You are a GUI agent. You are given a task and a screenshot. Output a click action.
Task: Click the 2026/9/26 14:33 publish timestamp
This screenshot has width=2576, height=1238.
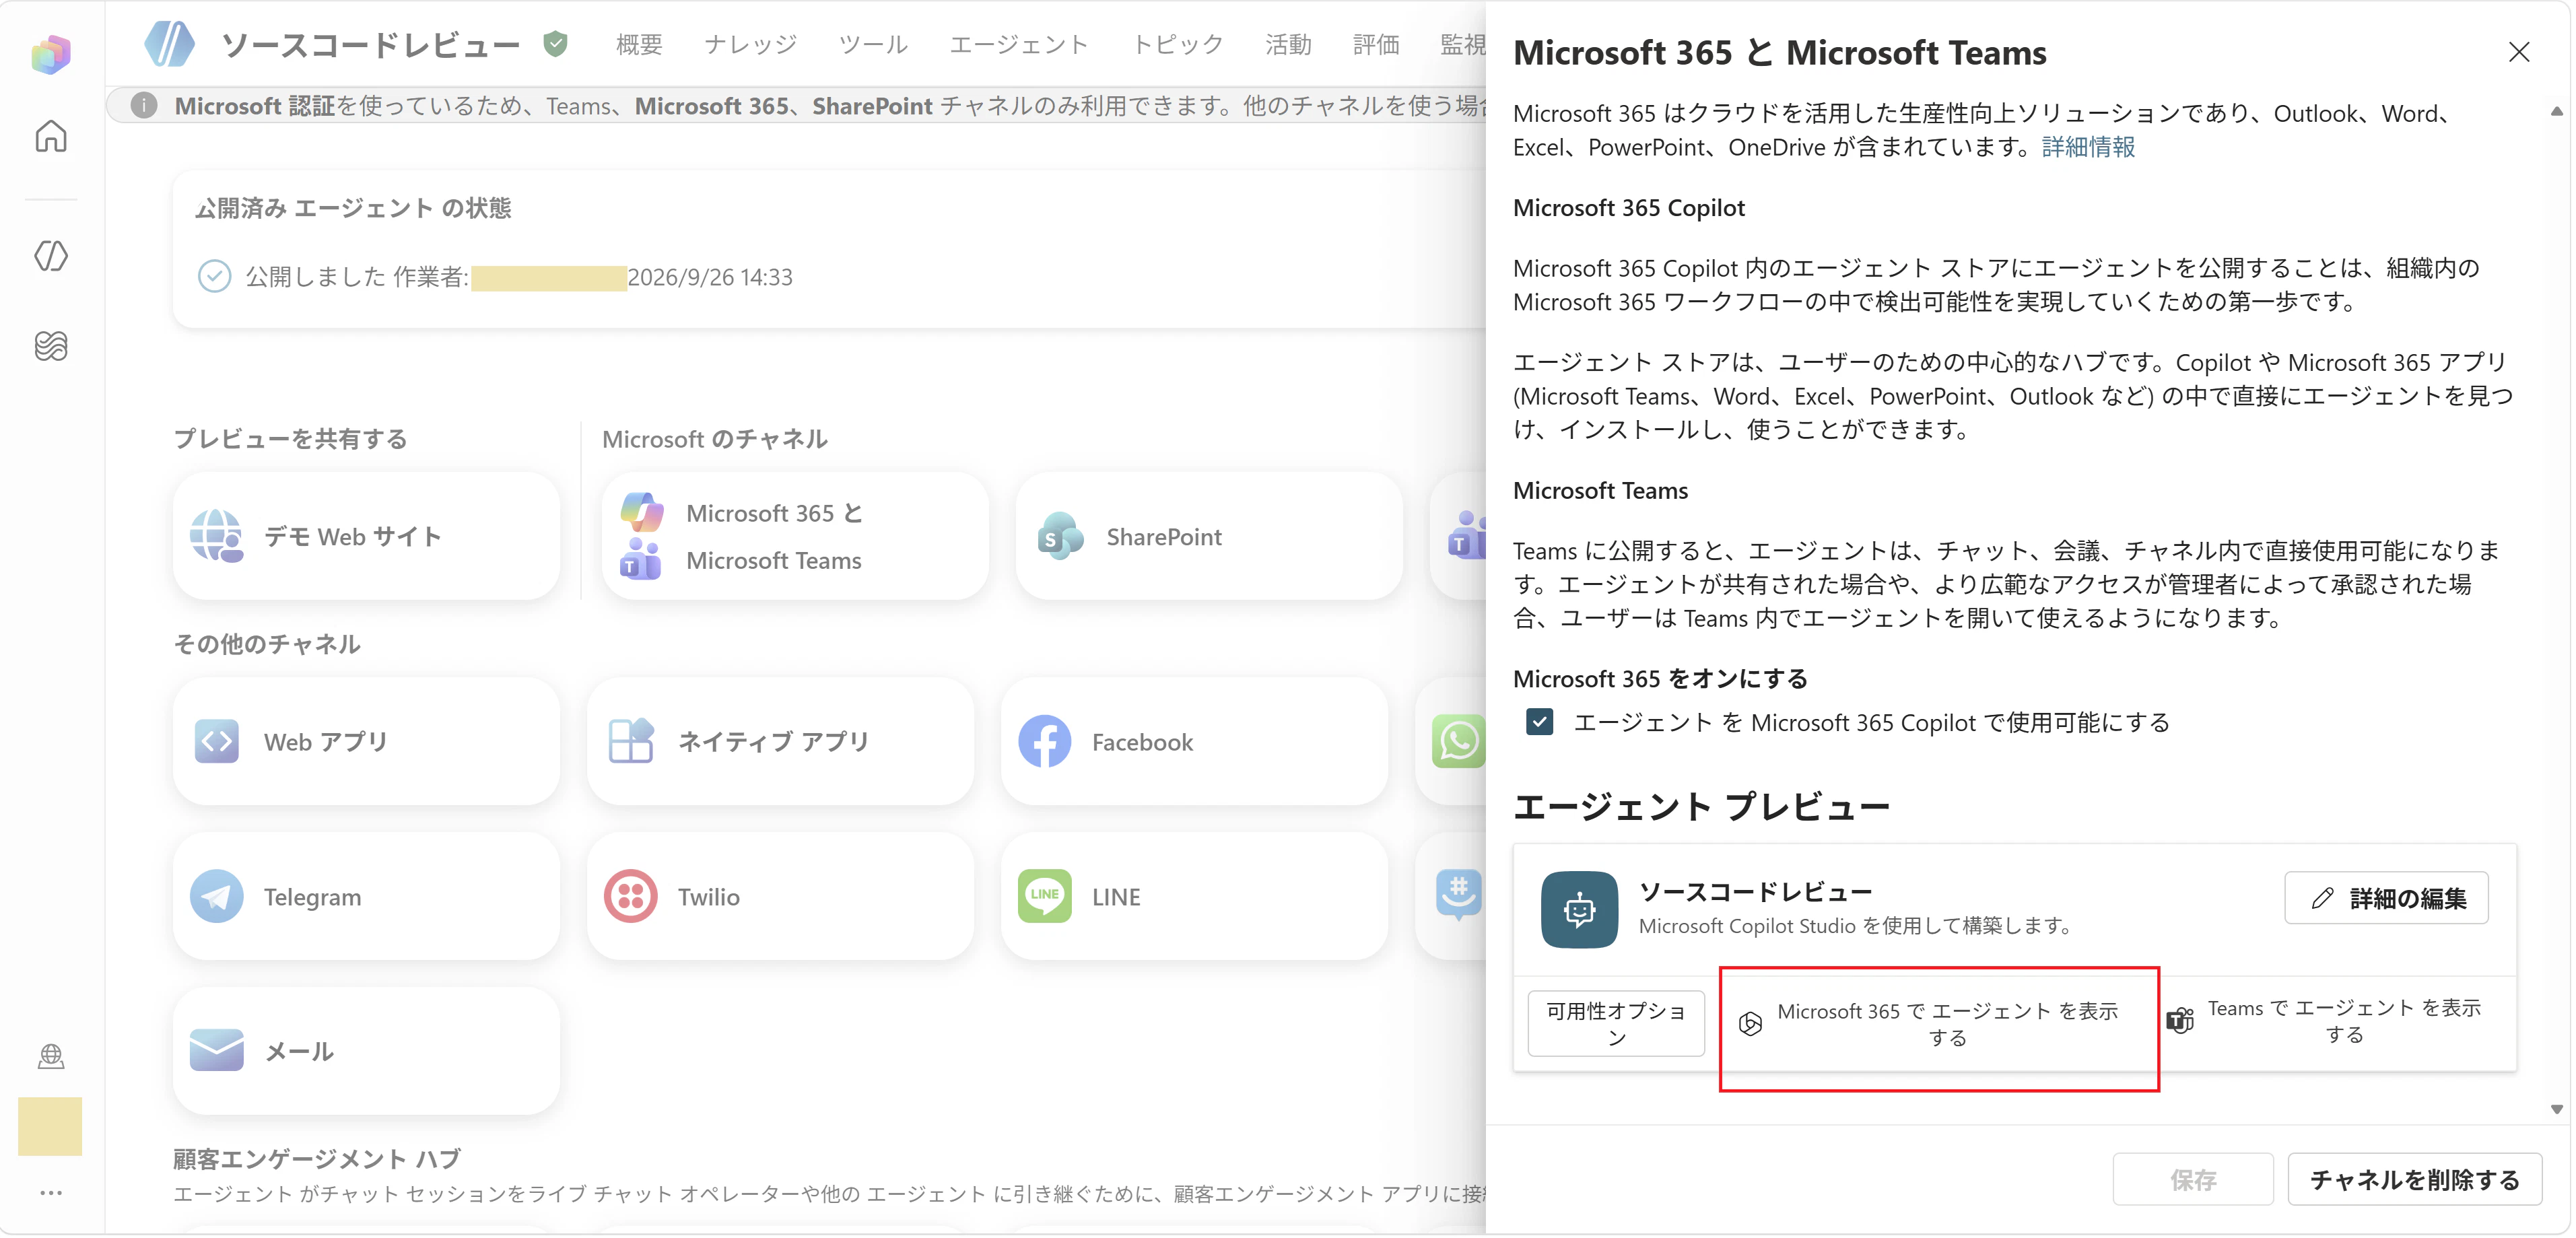pyautogui.click(x=710, y=277)
